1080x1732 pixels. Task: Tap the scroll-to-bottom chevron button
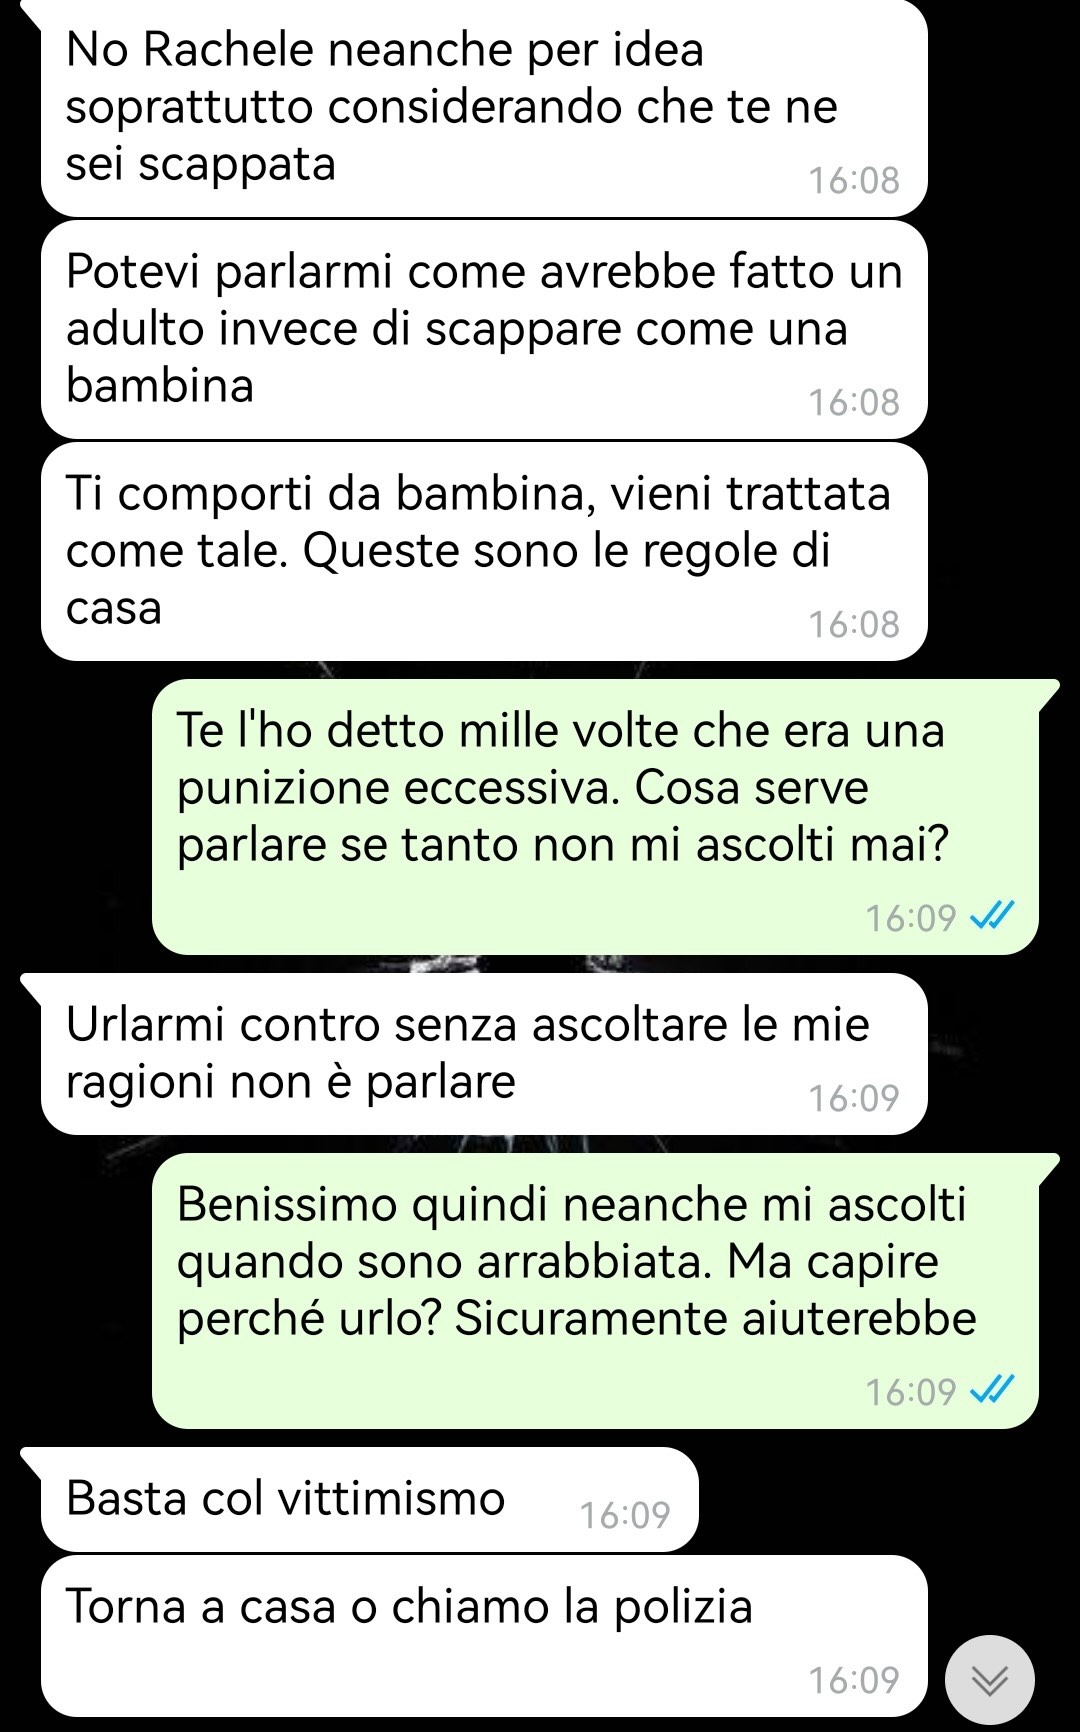(x=989, y=1681)
